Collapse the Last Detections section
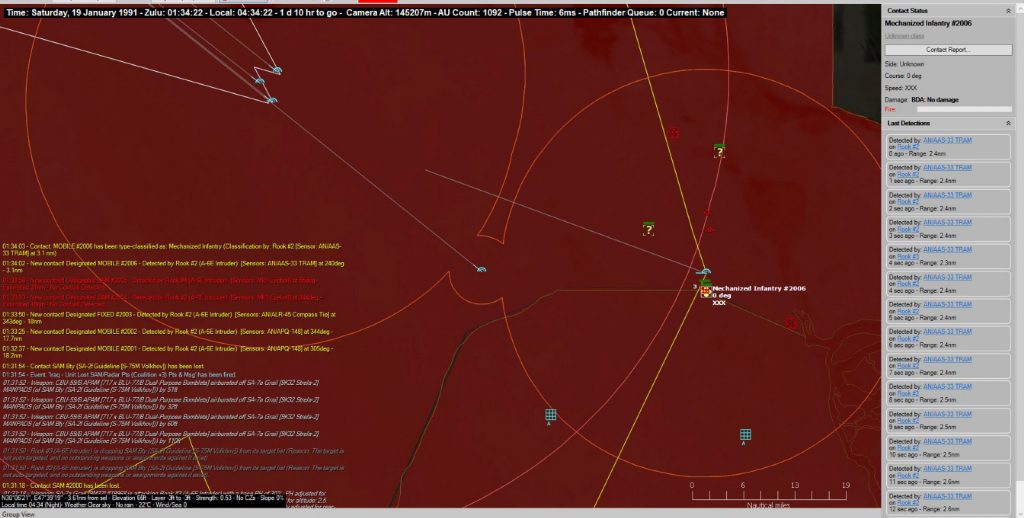The height and width of the screenshot is (518, 1024). (1008, 123)
